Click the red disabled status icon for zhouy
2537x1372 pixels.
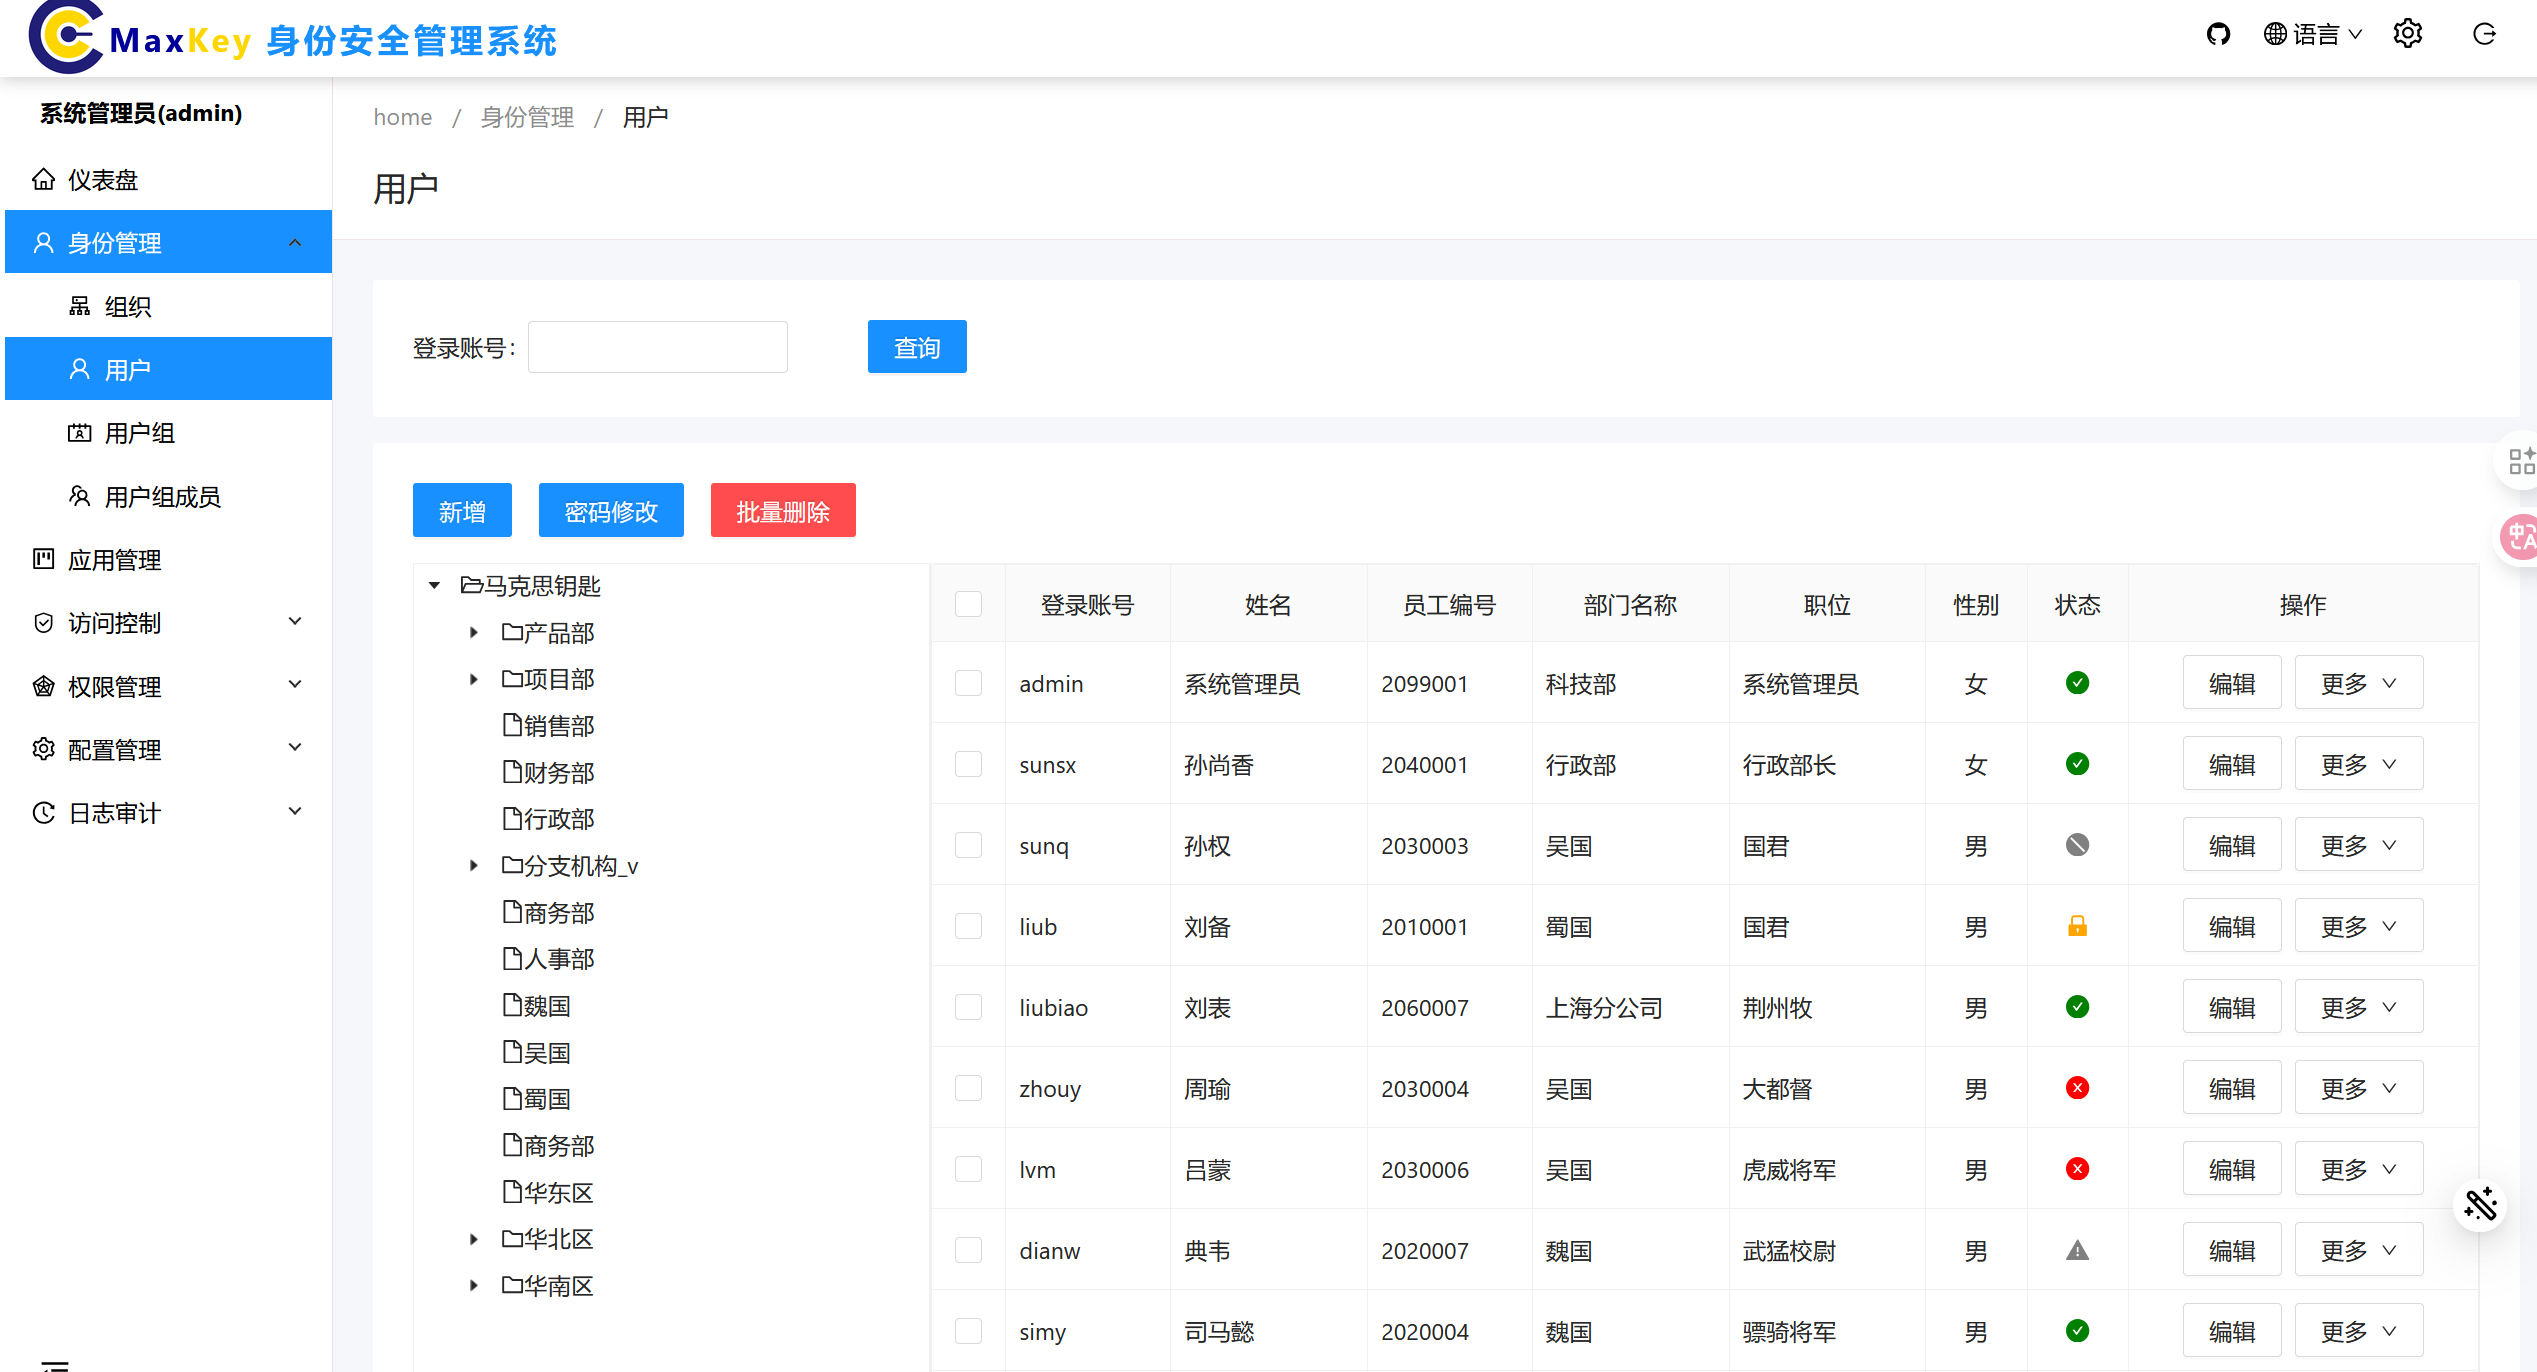tap(2077, 1088)
